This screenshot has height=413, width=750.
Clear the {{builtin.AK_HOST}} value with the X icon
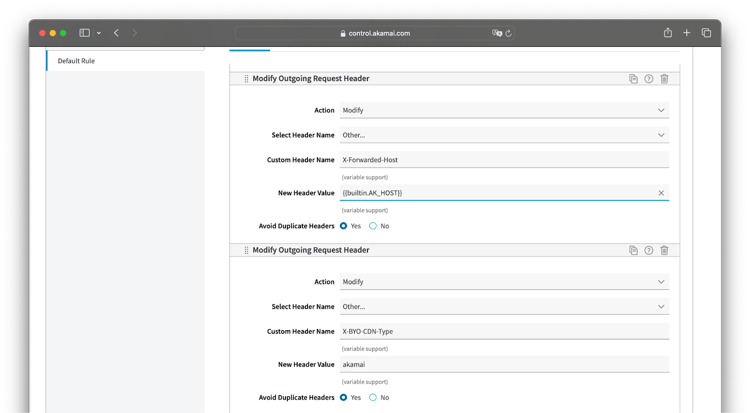point(661,193)
